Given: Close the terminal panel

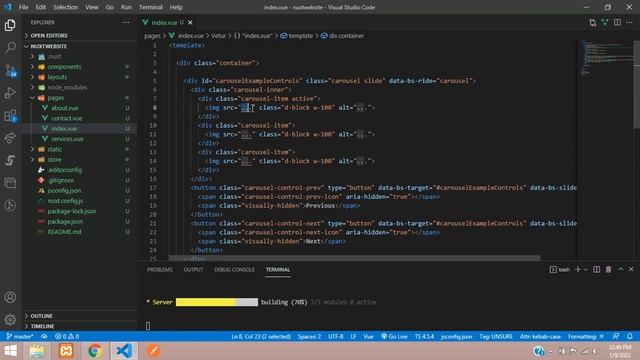Looking at the screenshot, I should coord(631,269).
